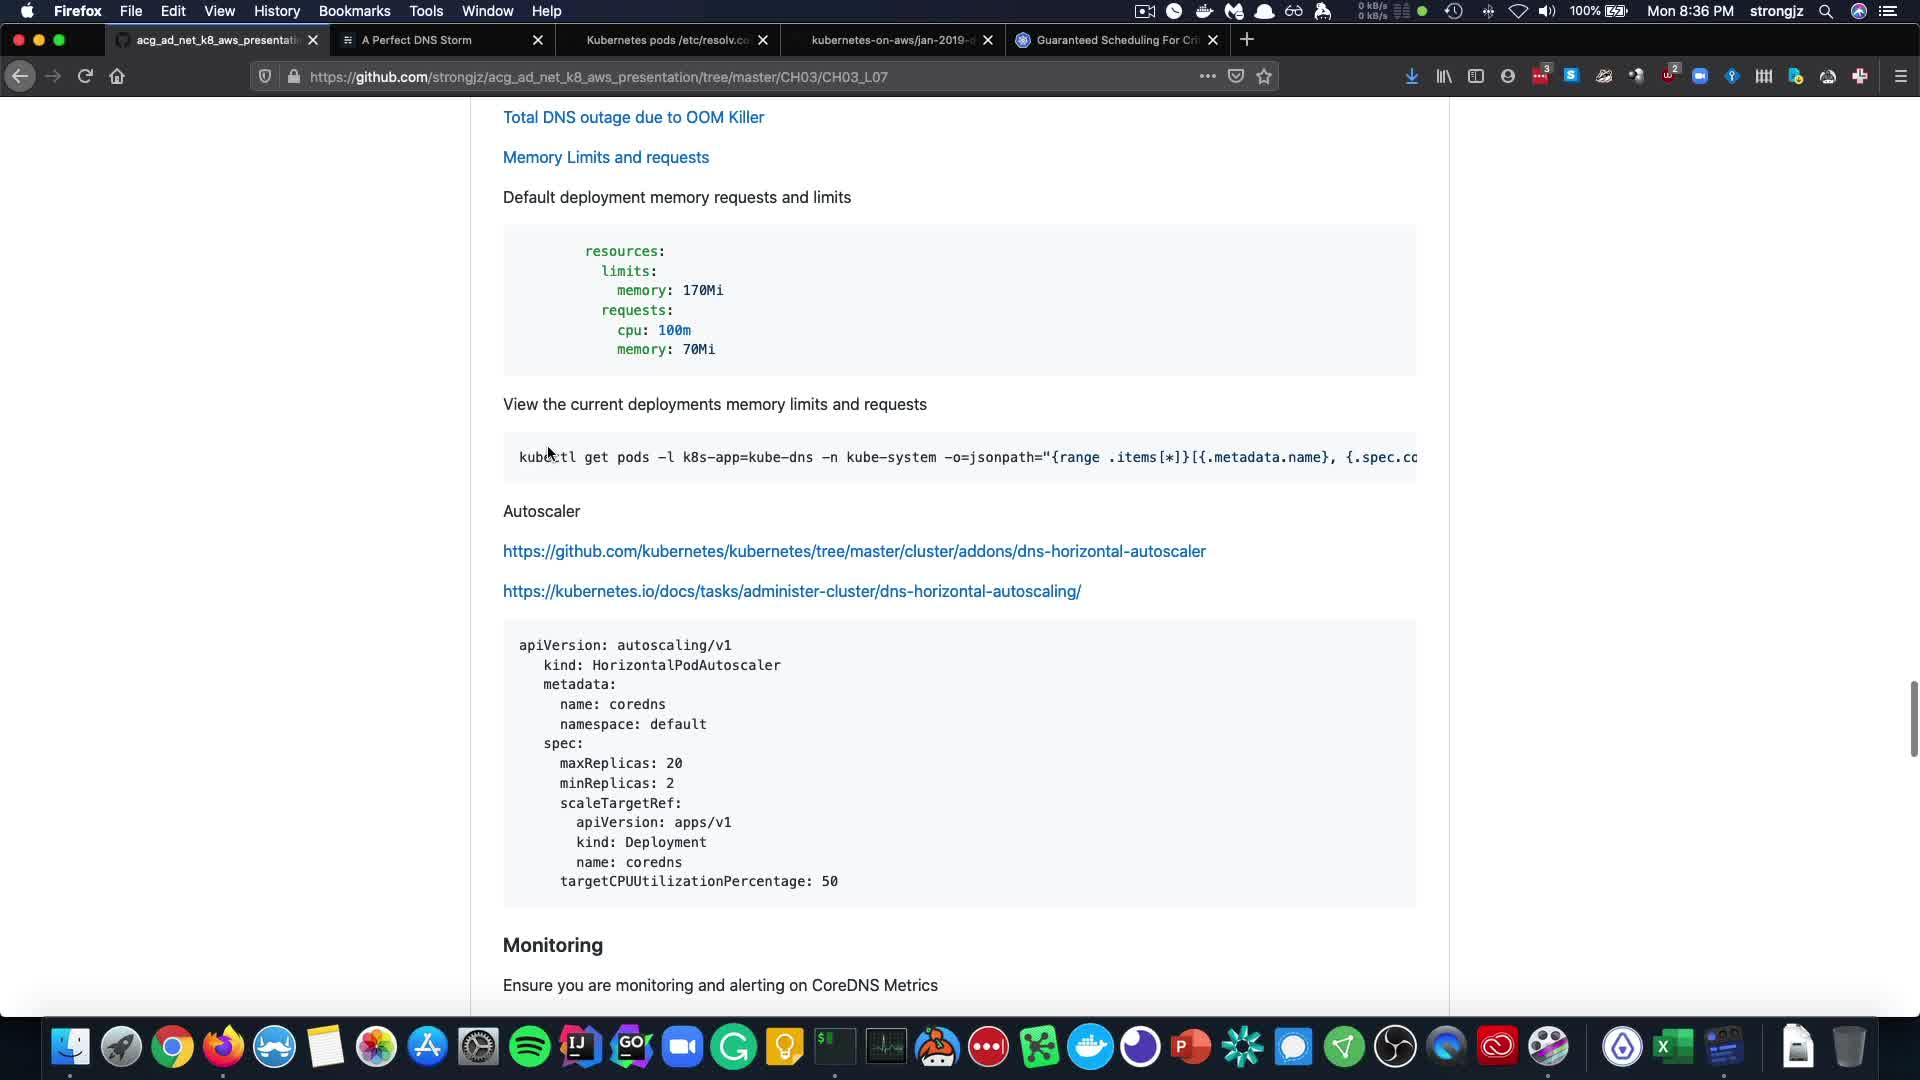
Task: Click the Zoom extension toolbar icon
Action: pos(1699,76)
